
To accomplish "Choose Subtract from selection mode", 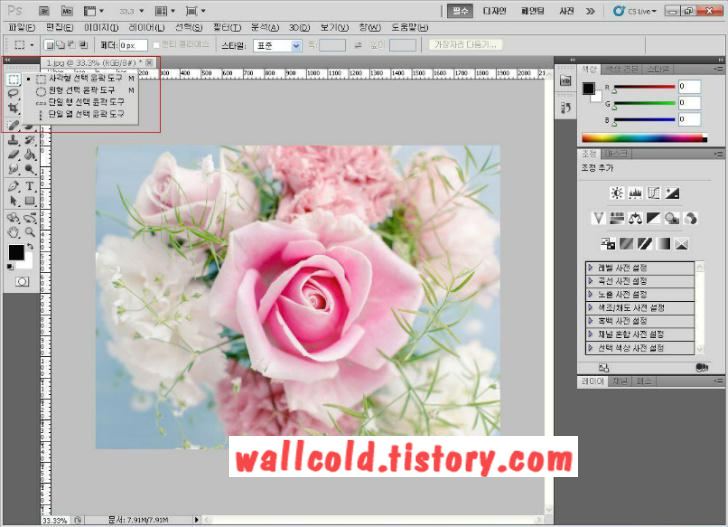I will pos(72,45).
